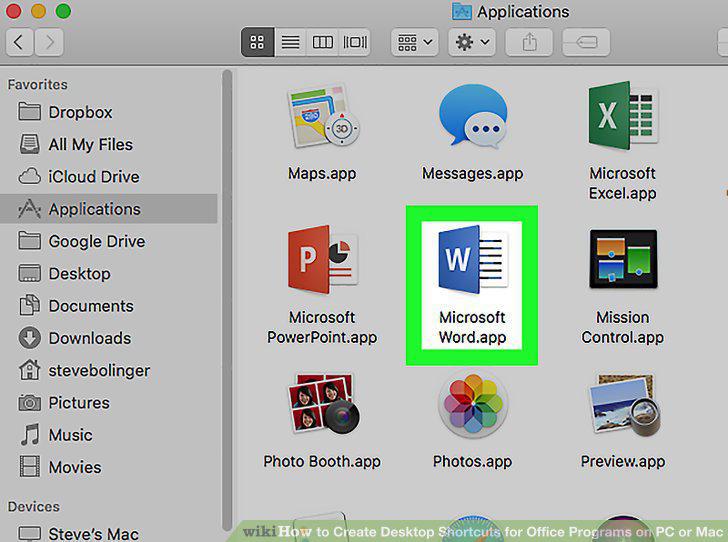Select the Preview.app icon
The height and width of the screenshot is (542, 728).
tap(623, 404)
